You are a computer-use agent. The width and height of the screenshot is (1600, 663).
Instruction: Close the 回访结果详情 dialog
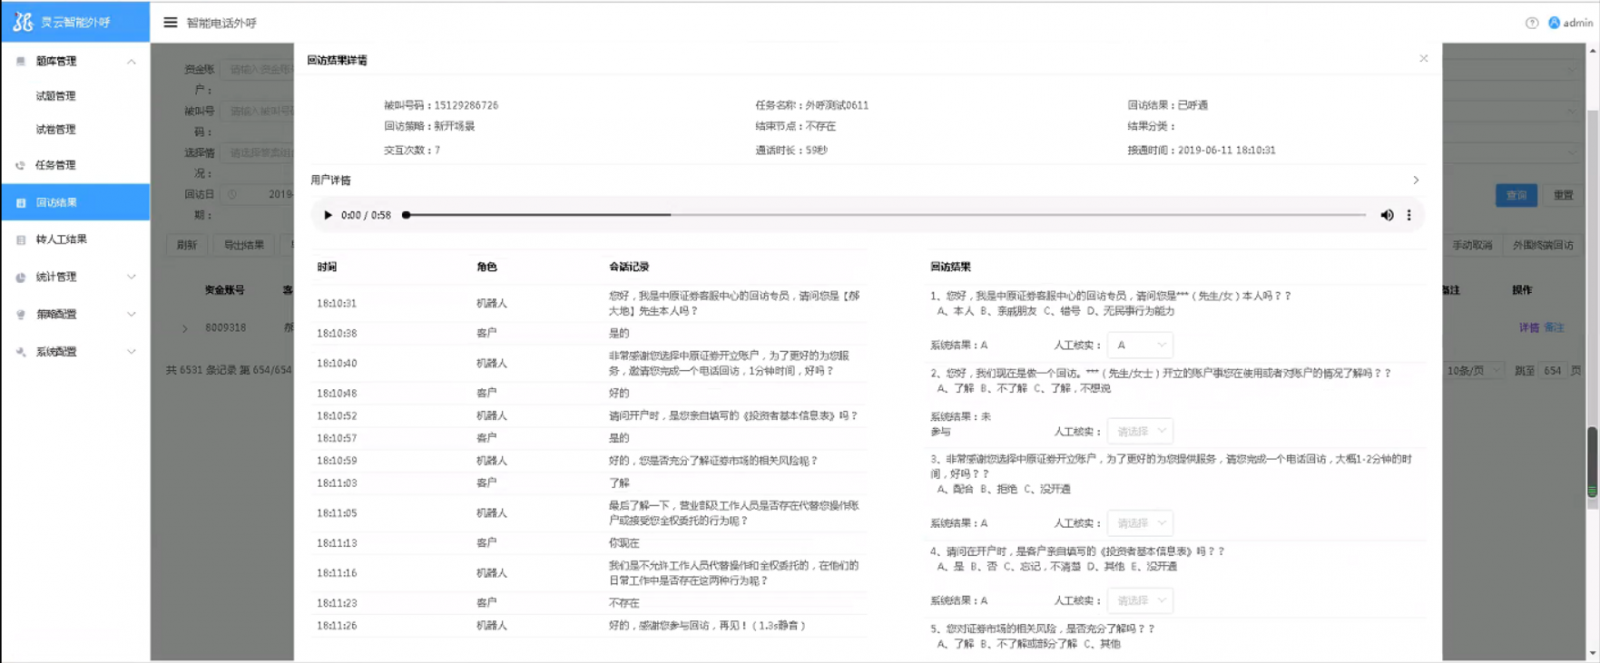coord(1423,59)
